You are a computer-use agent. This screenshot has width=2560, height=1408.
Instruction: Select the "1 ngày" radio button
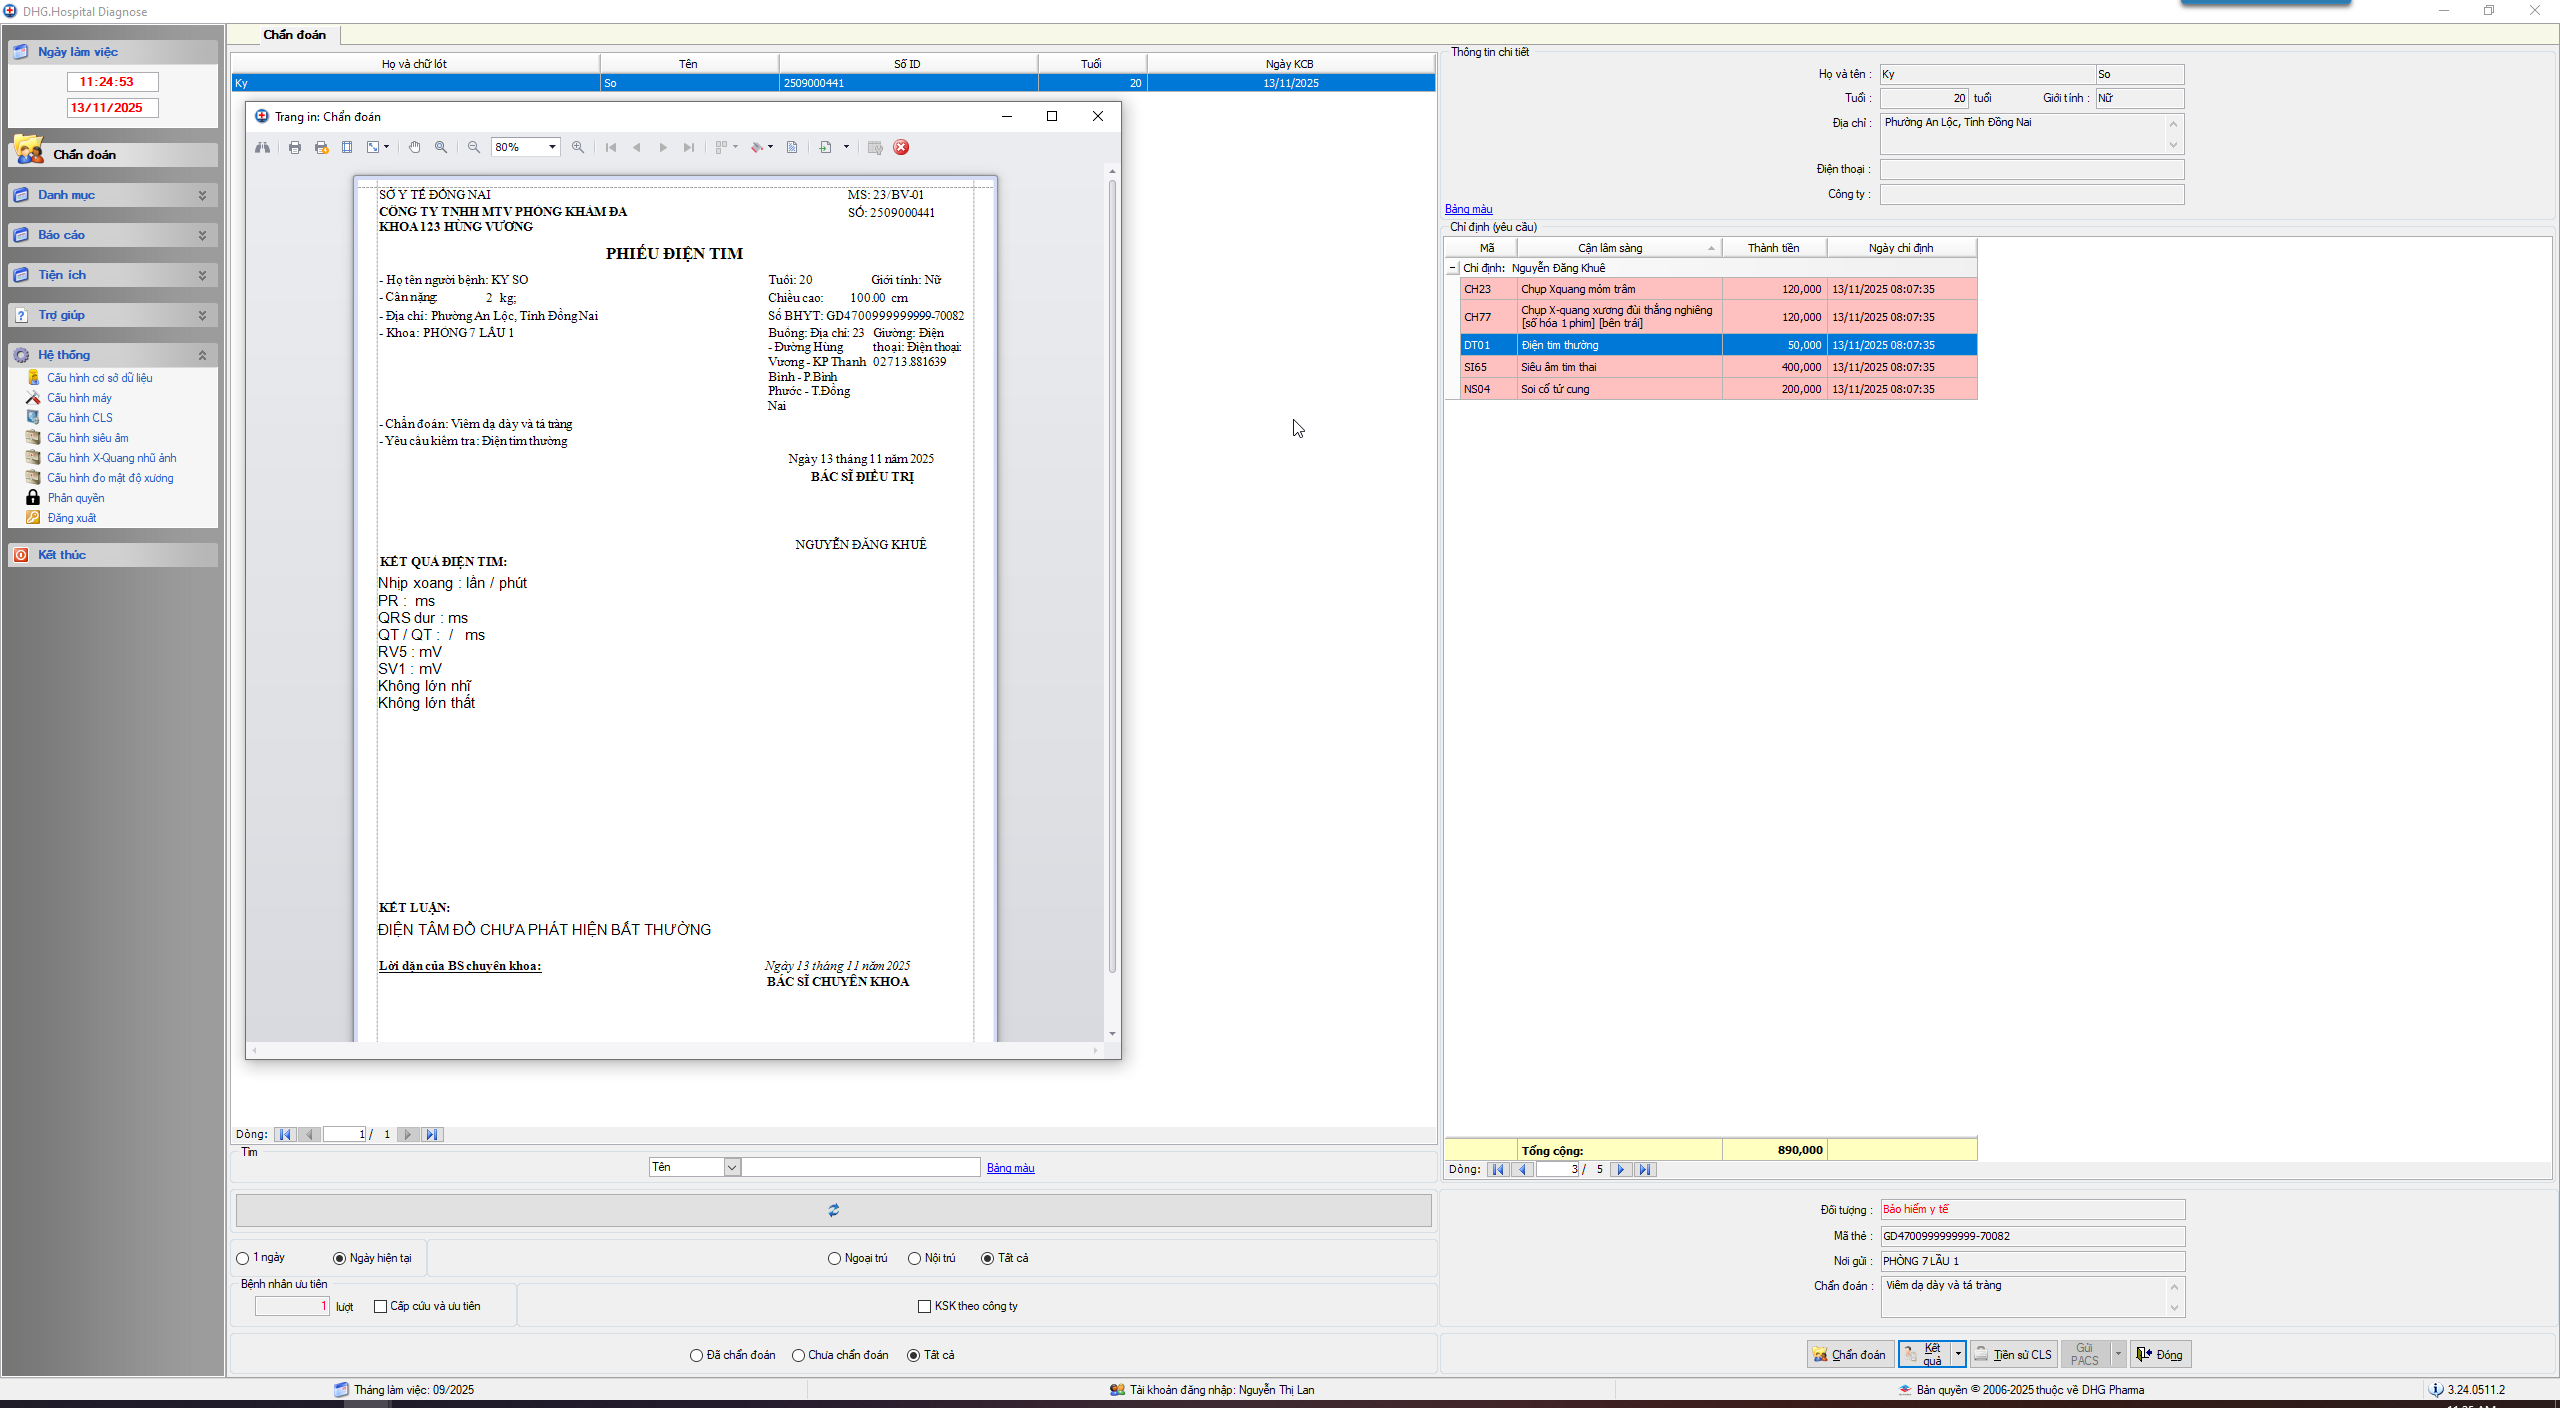pyautogui.click(x=243, y=1258)
